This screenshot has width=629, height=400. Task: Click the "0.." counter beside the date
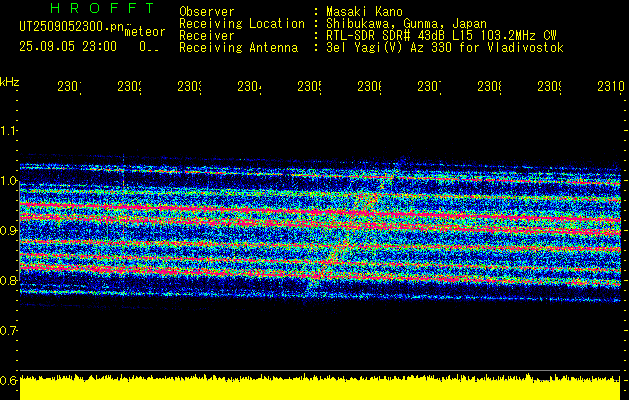[149, 47]
